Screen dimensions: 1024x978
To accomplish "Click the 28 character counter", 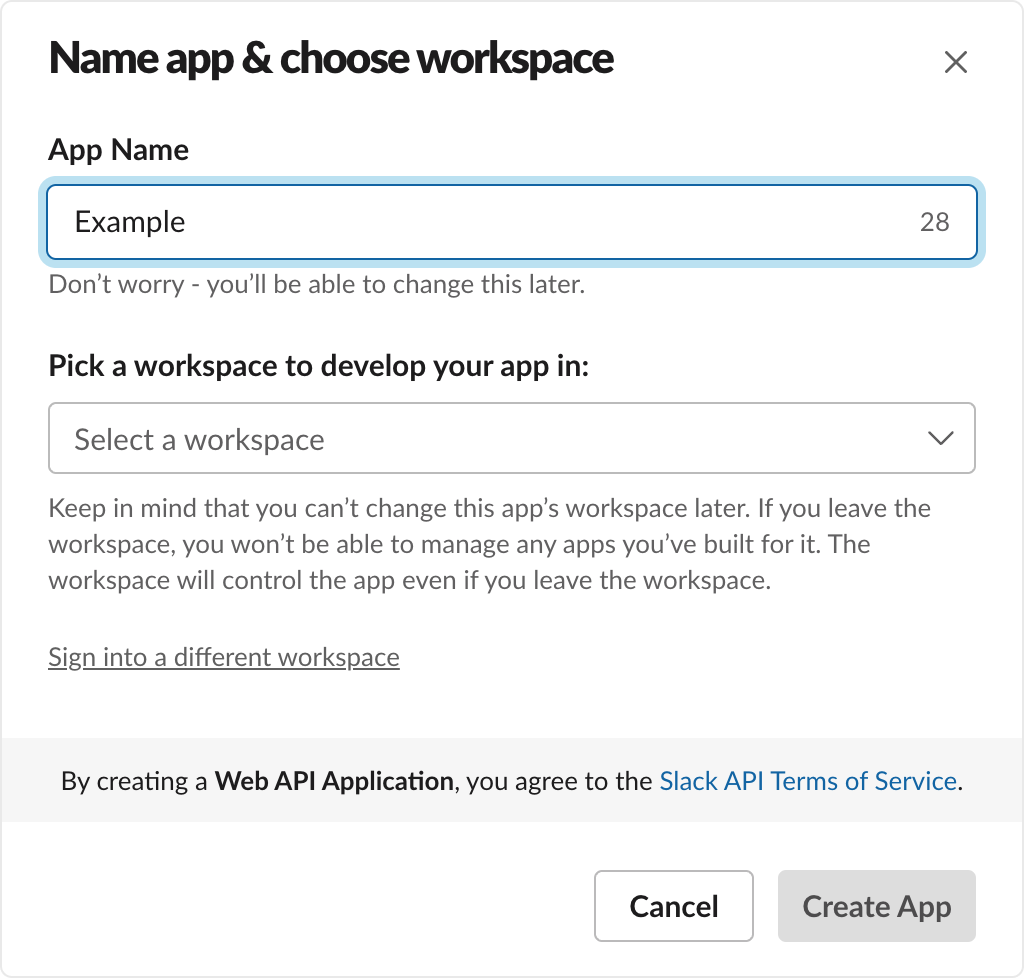I will pos(935,222).
